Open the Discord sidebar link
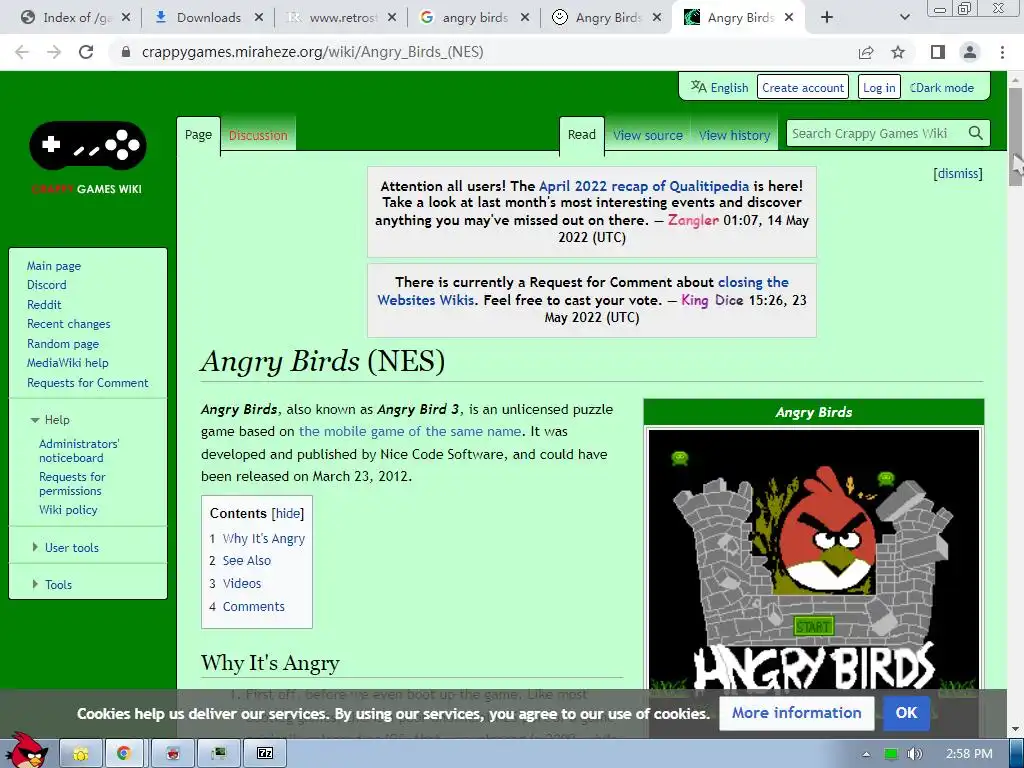Screen dimensions: 1024x768 46,285
